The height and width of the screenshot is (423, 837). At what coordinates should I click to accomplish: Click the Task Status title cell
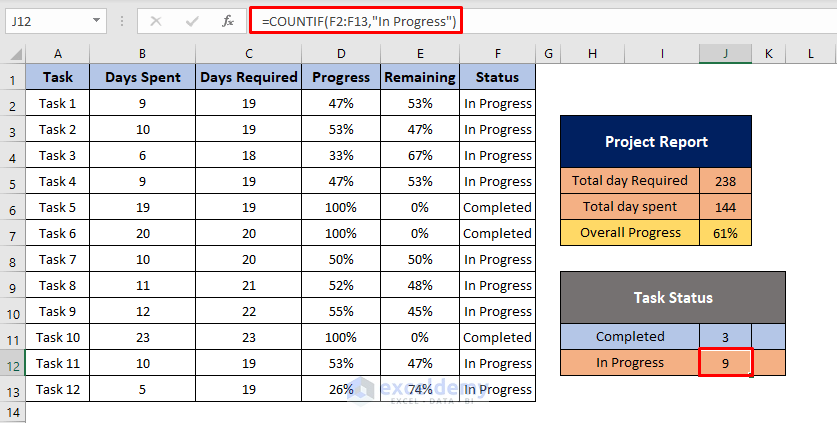(673, 297)
